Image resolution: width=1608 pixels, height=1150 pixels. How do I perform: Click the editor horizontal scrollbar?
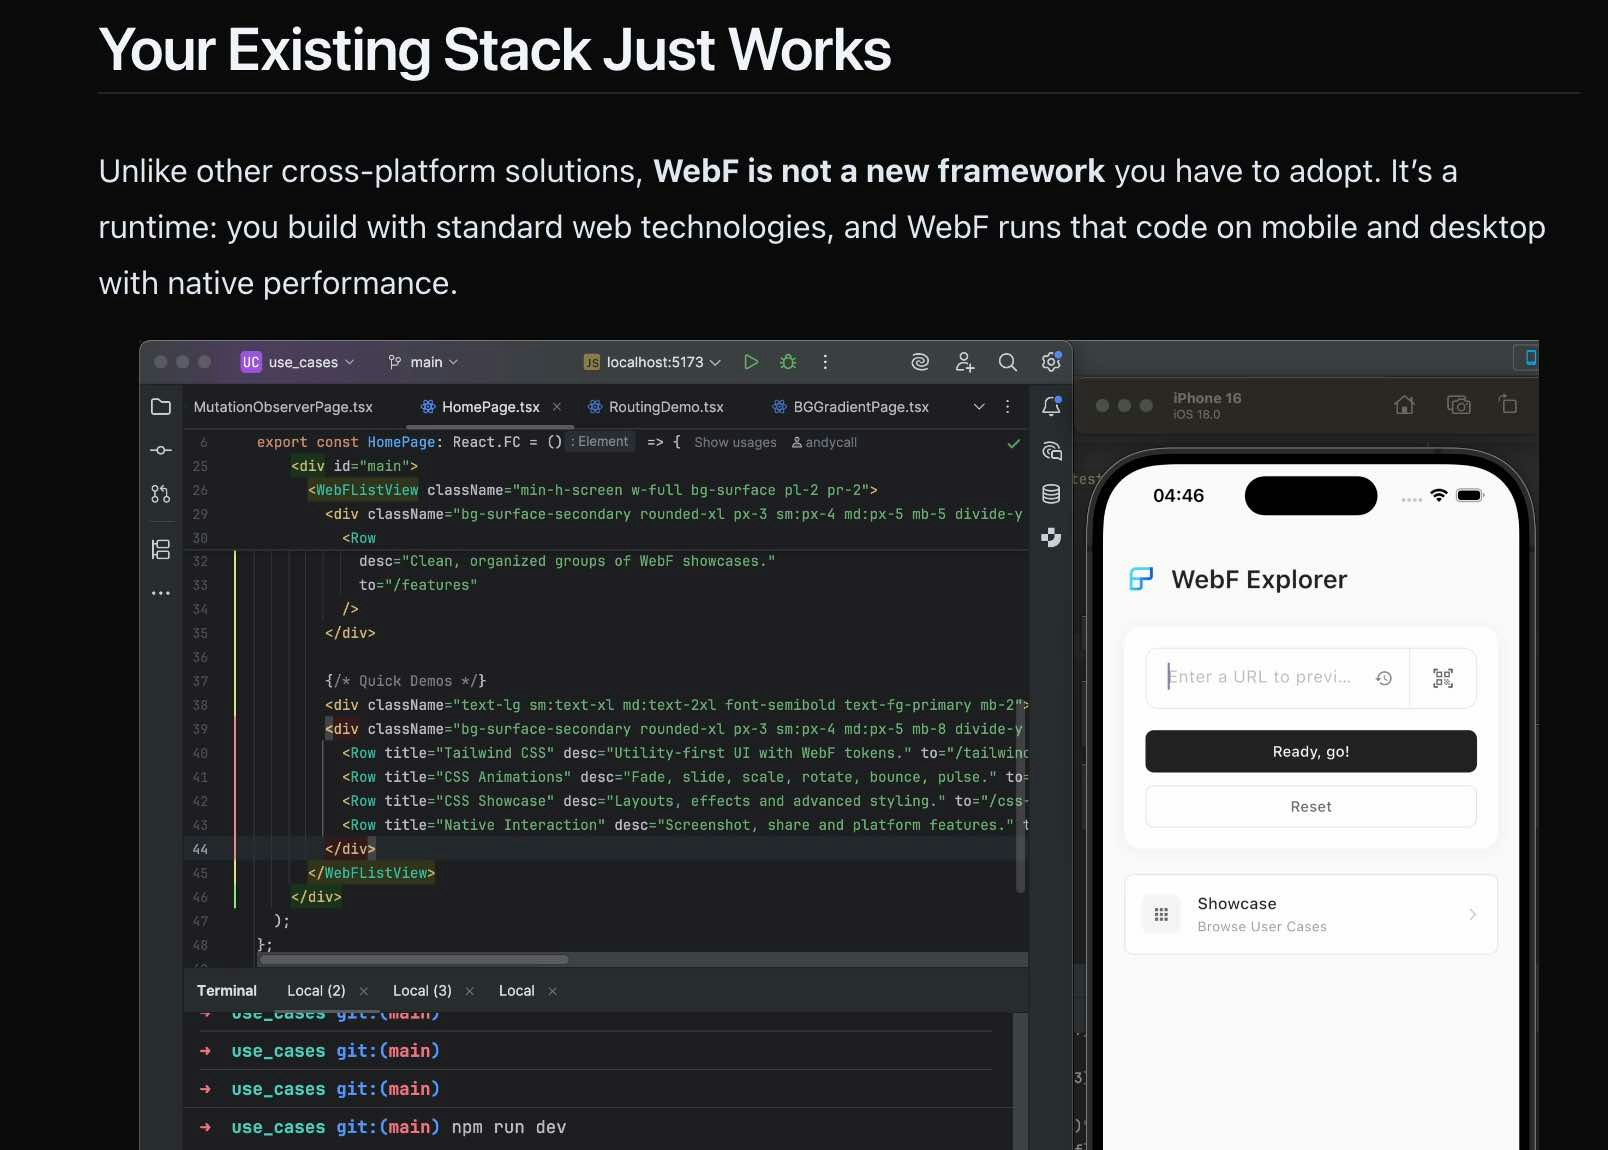414,960
